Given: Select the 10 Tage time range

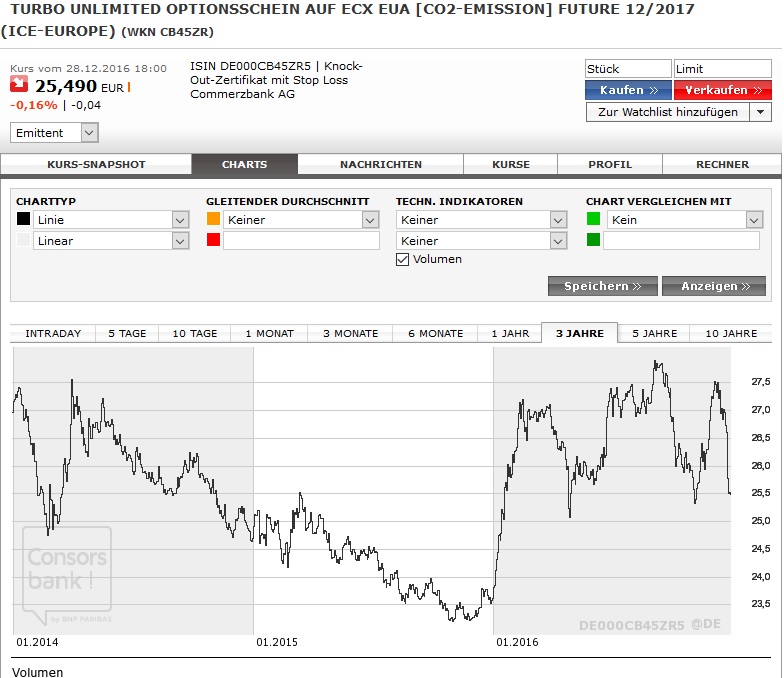Looking at the screenshot, I should [x=194, y=334].
